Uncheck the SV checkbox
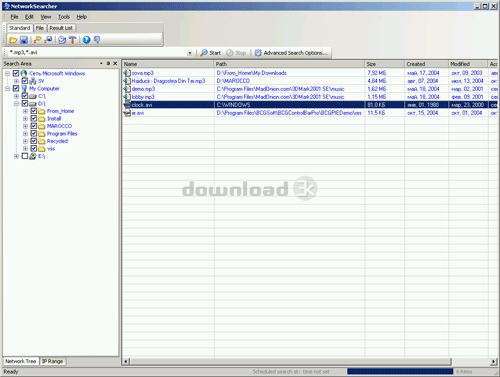 [x=25, y=81]
